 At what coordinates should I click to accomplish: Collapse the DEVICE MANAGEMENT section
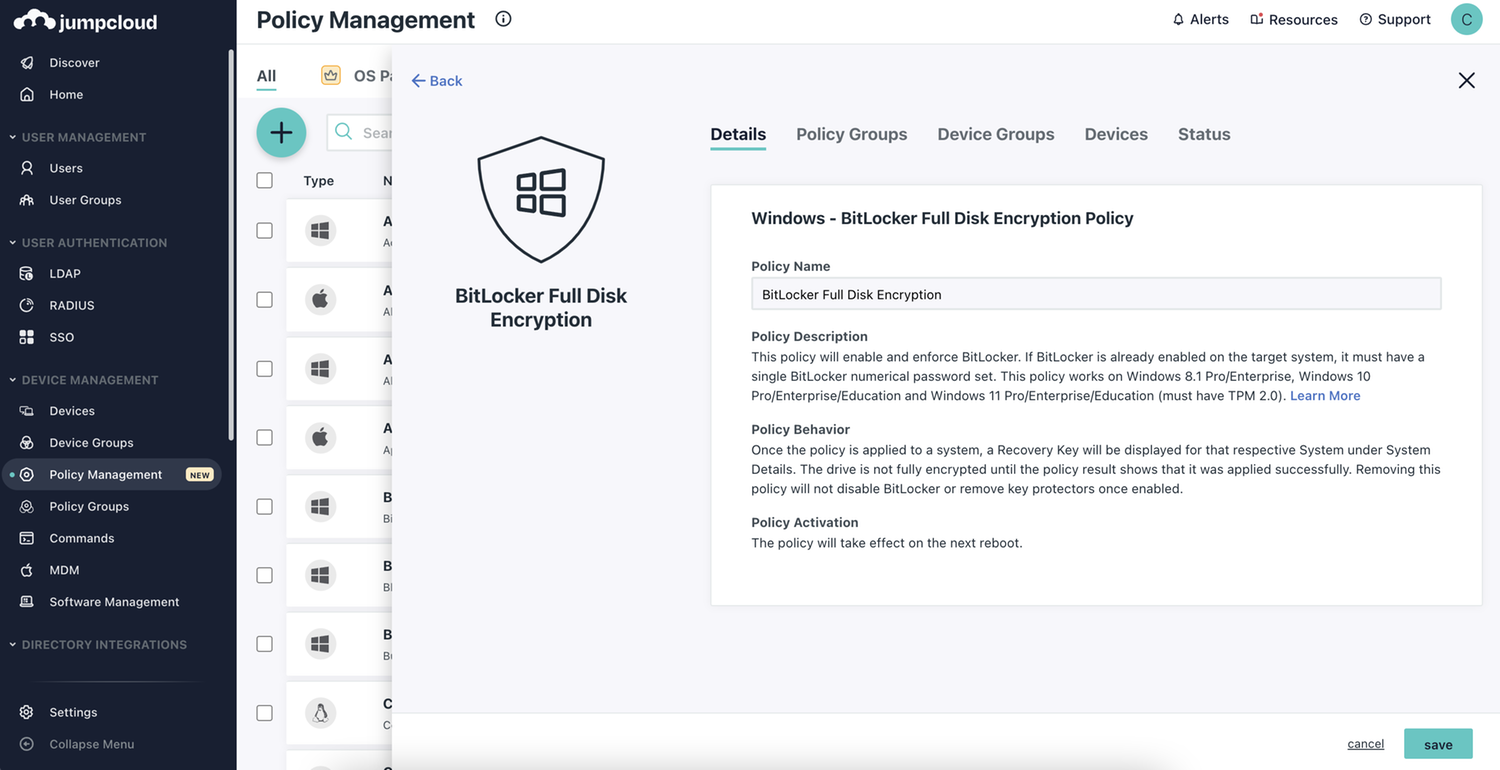(84, 380)
